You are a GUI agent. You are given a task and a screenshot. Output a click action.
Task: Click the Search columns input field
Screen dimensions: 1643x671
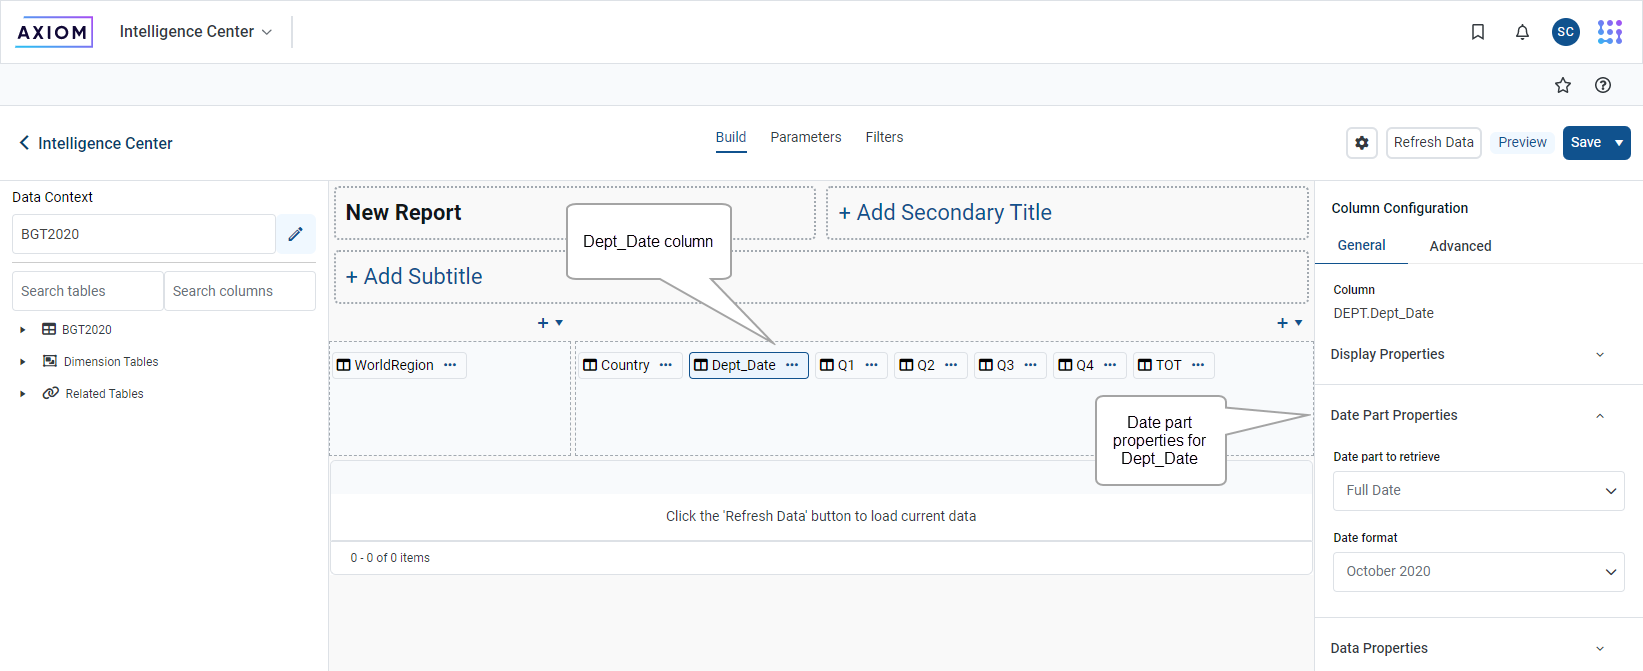pyautogui.click(x=239, y=291)
